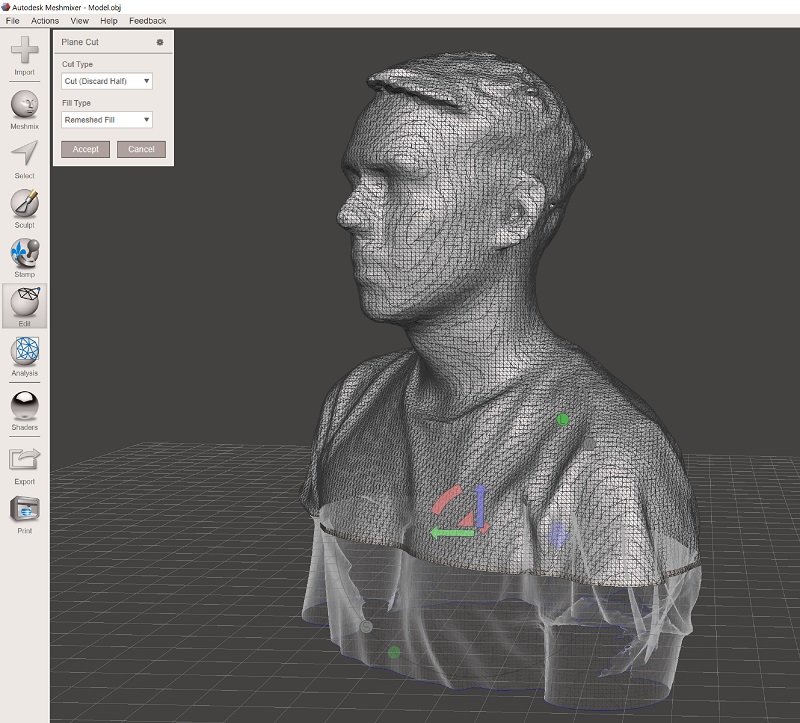
Task: Click the red rotation arc handle
Action: tap(446, 500)
